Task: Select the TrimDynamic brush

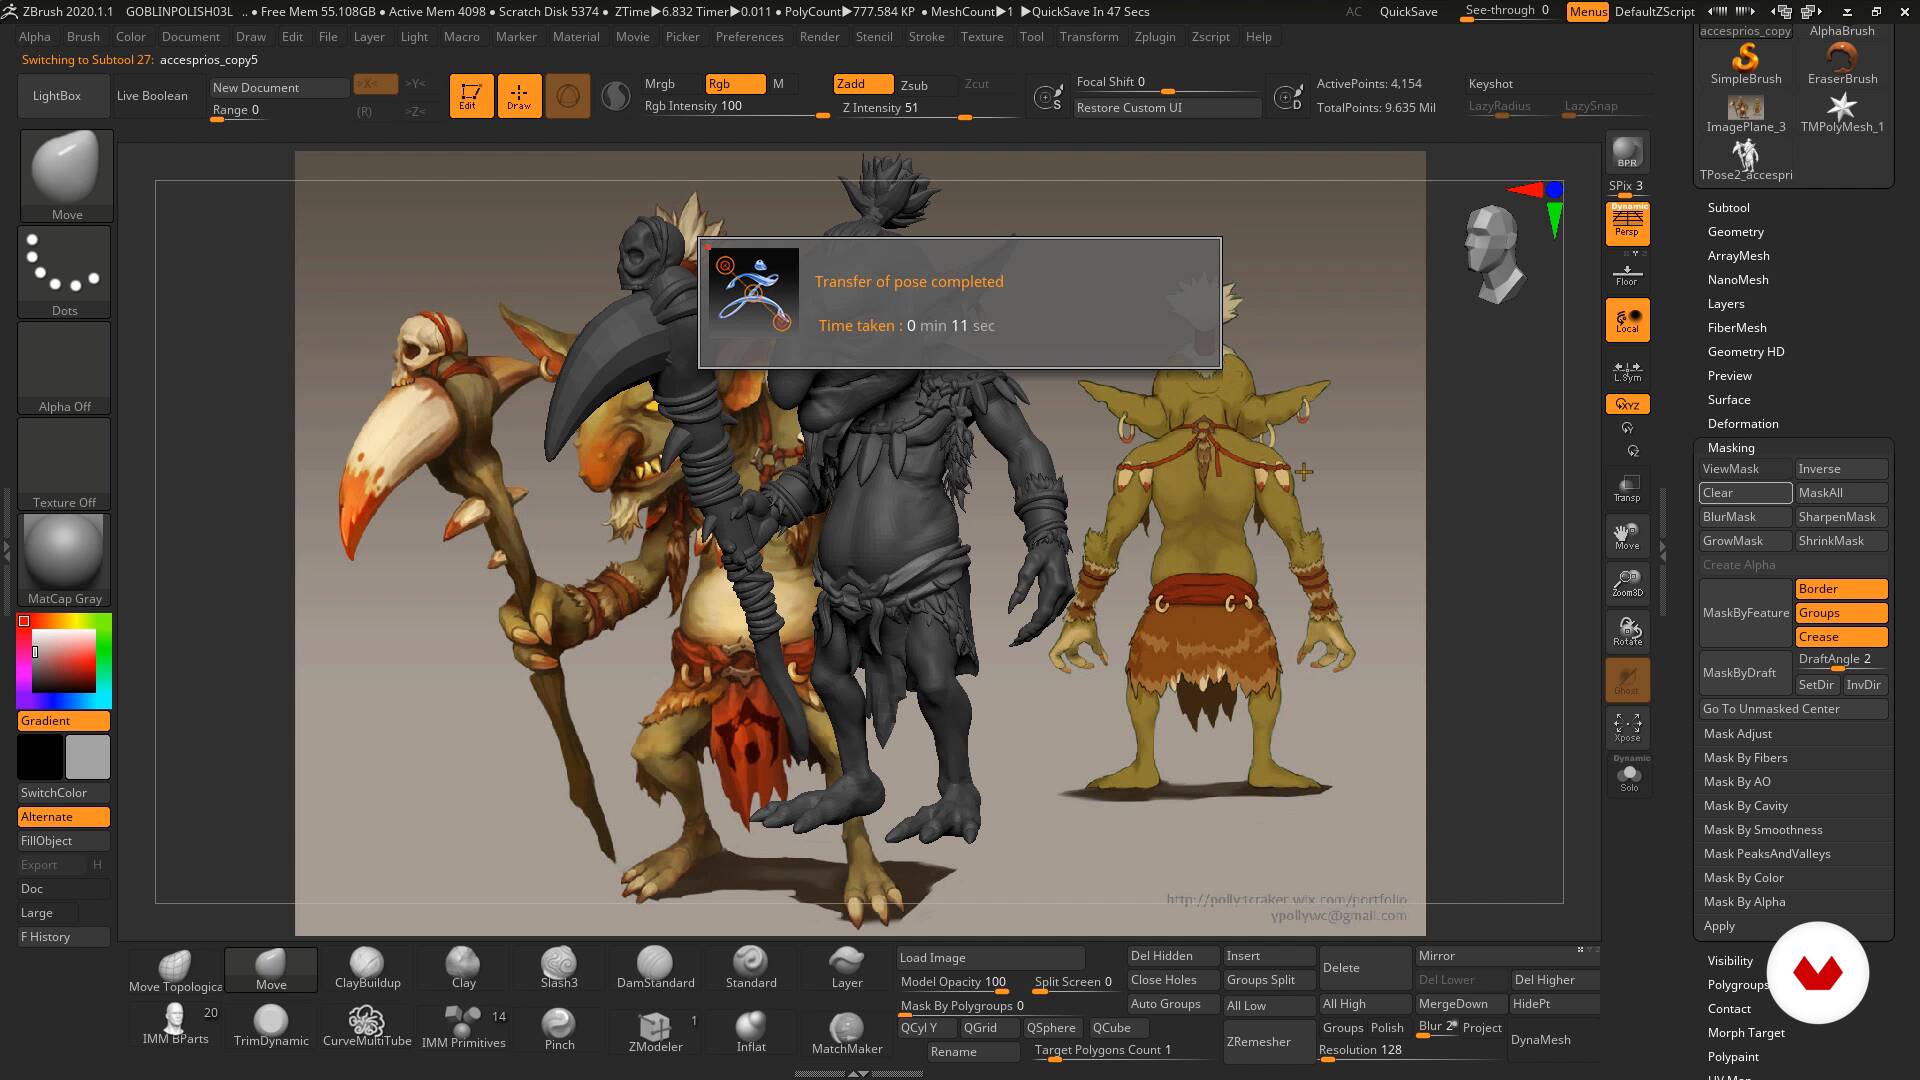Action: (x=271, y=1026)
